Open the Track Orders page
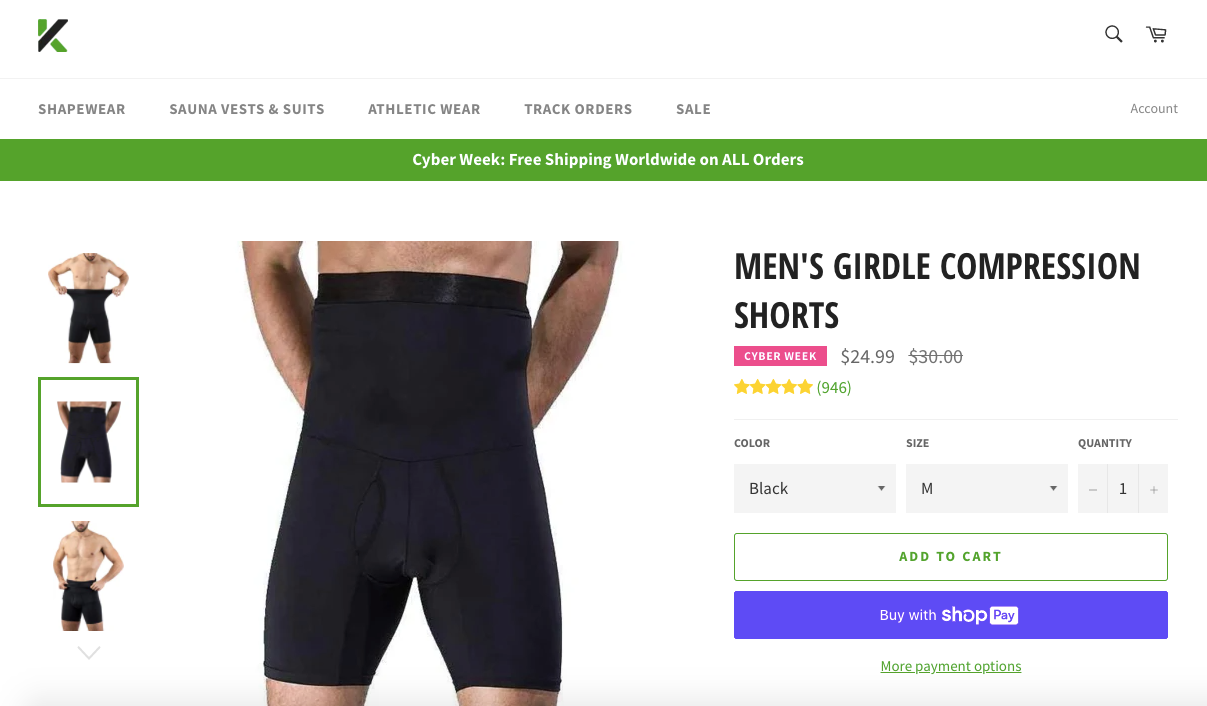The height and width of the screenshot is (706, 1207). pos(578,109)
